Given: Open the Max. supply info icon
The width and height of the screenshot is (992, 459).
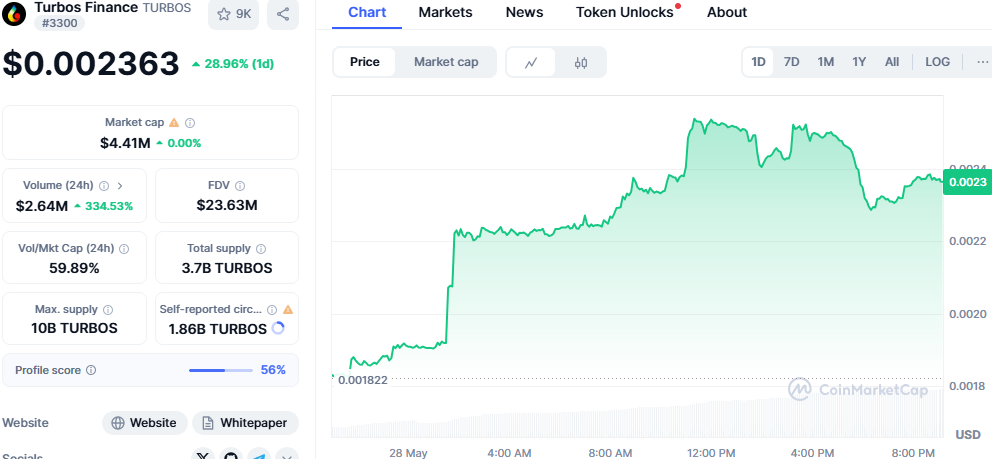Looking at the screenshot, I should tap(108, 310).
